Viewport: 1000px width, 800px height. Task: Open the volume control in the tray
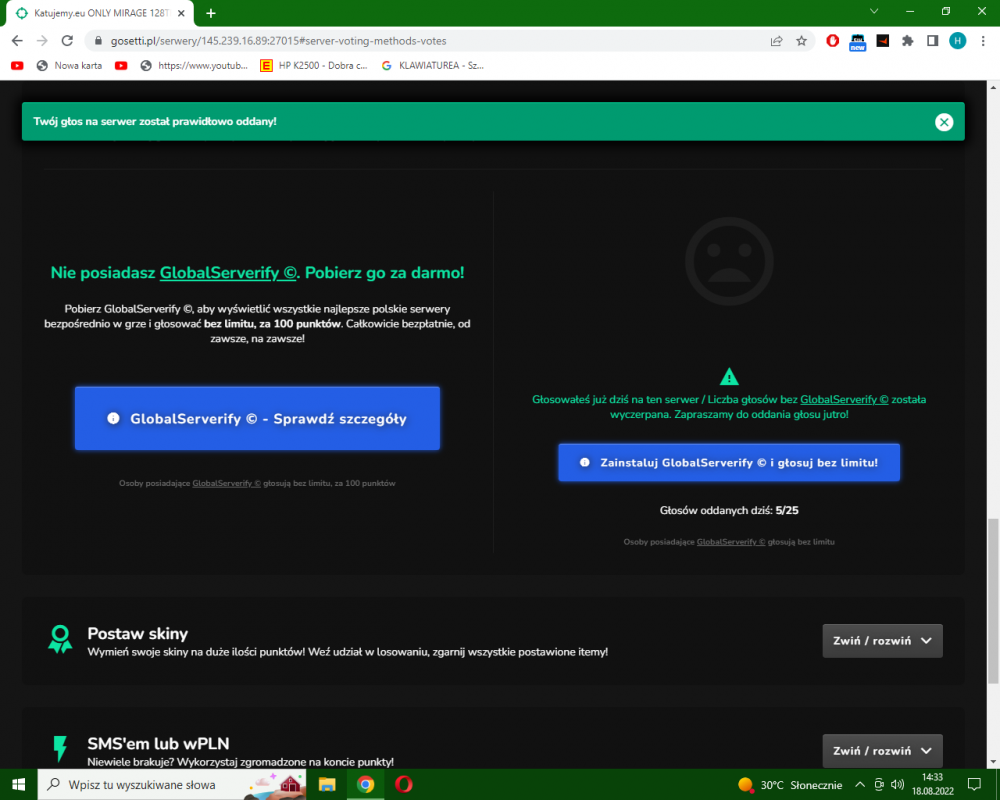897,785
